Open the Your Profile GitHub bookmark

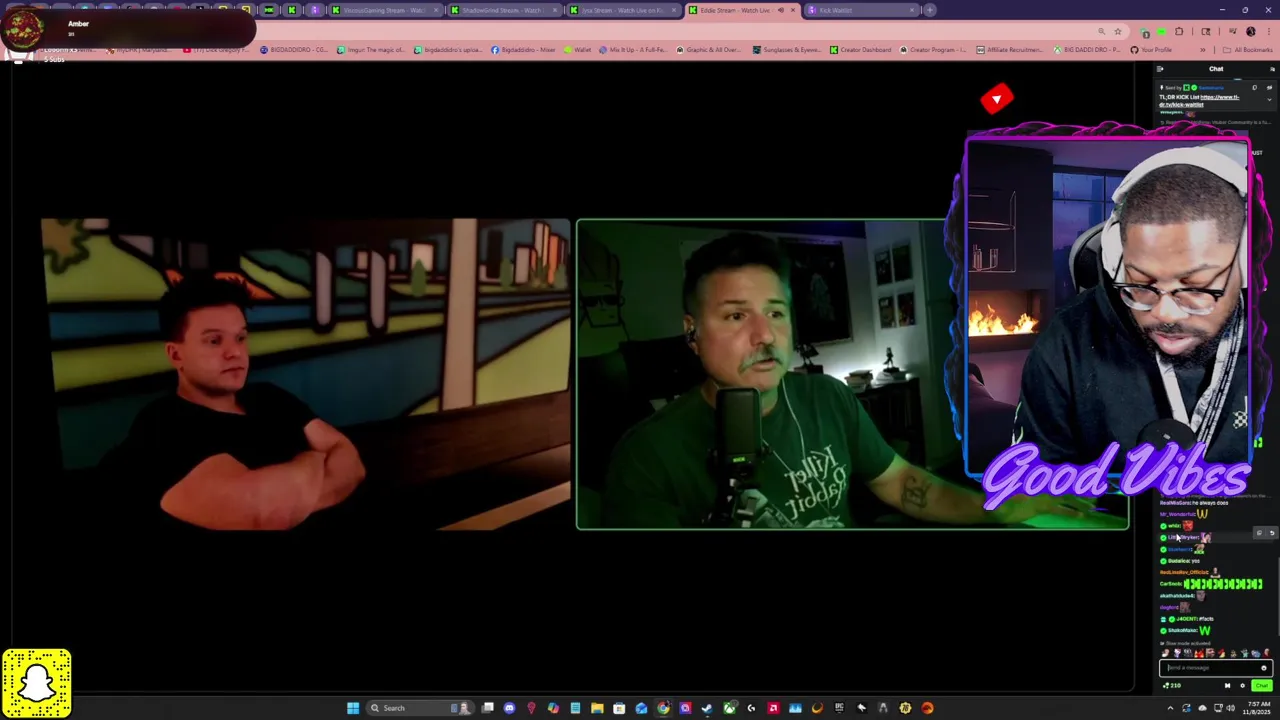[1151, 50]
